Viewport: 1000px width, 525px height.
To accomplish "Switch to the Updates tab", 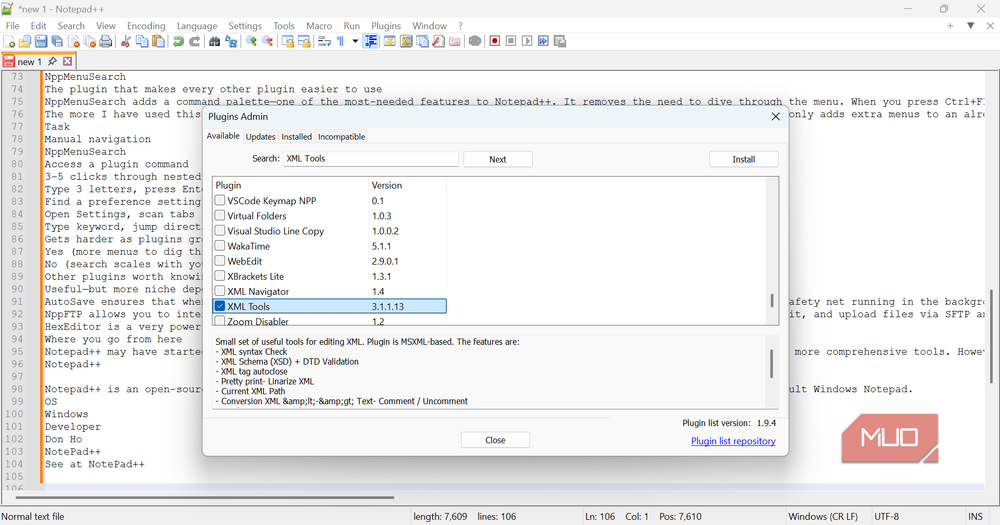I will pyautogui.click(x=260, y=137).
